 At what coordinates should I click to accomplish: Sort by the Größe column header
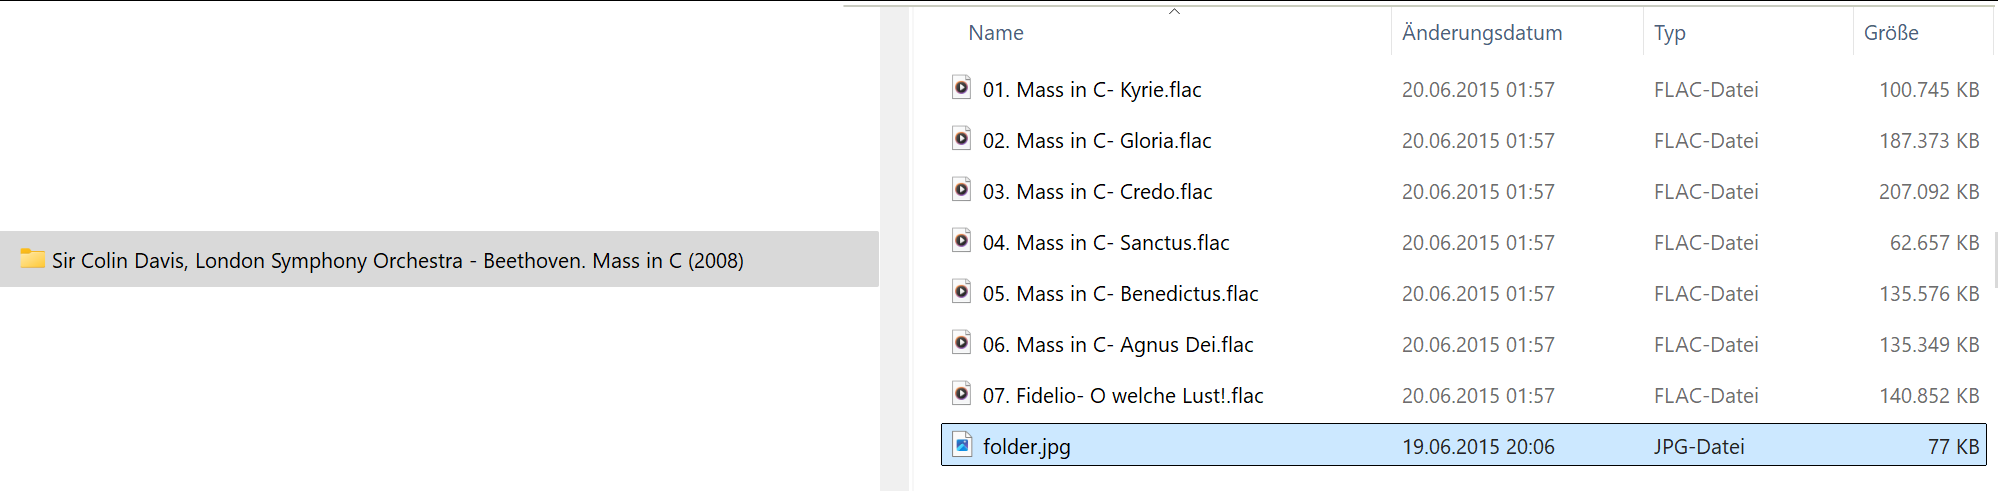(x=1891, y=33)
